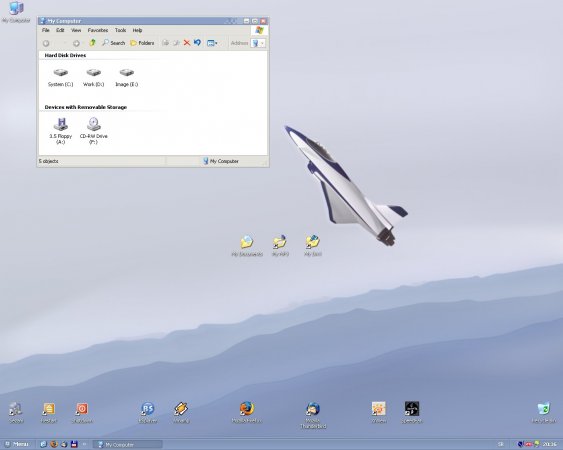Select the My Computer desktop icon
563x450 pixels.
click(x=16, y=11)
